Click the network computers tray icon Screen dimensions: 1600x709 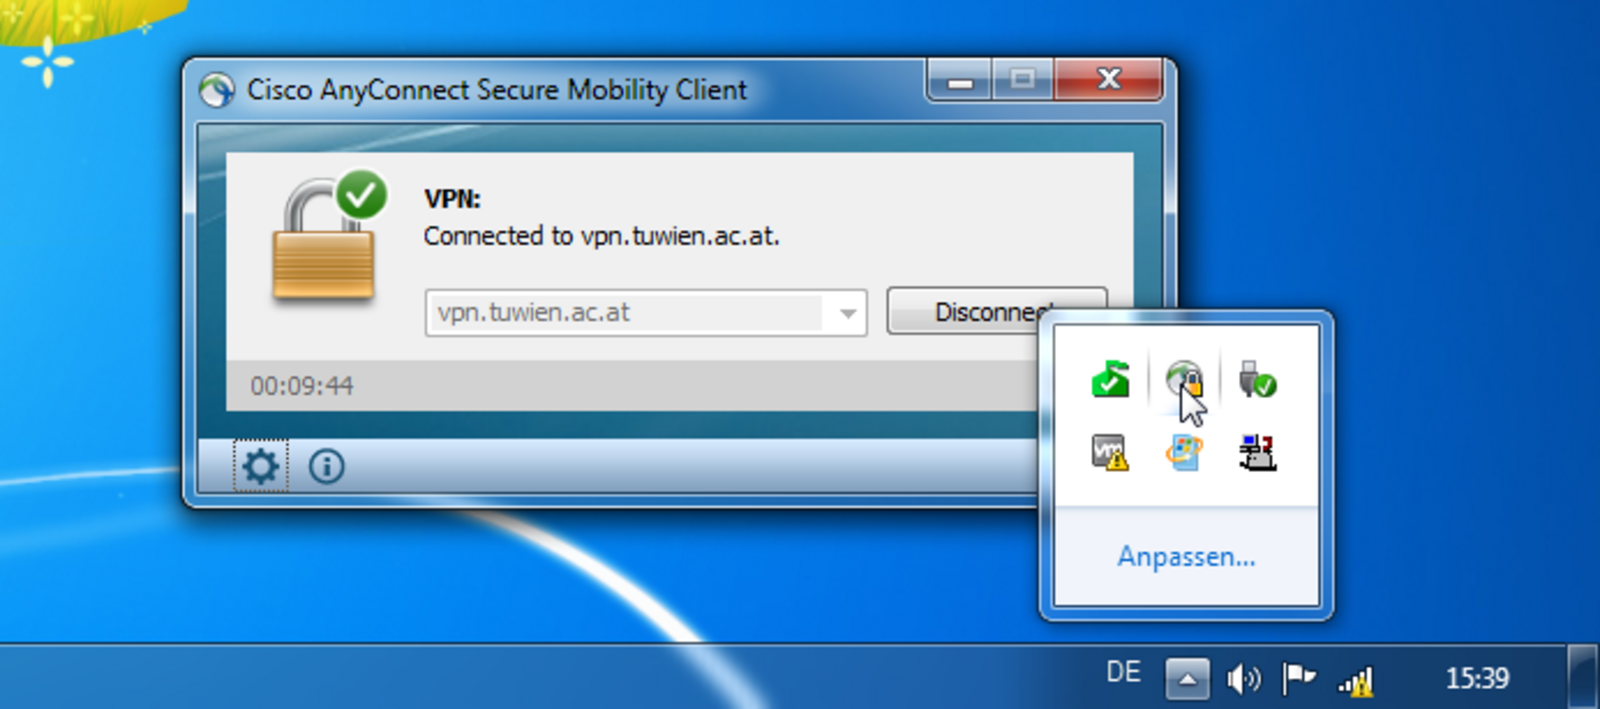coord(1257,452)
